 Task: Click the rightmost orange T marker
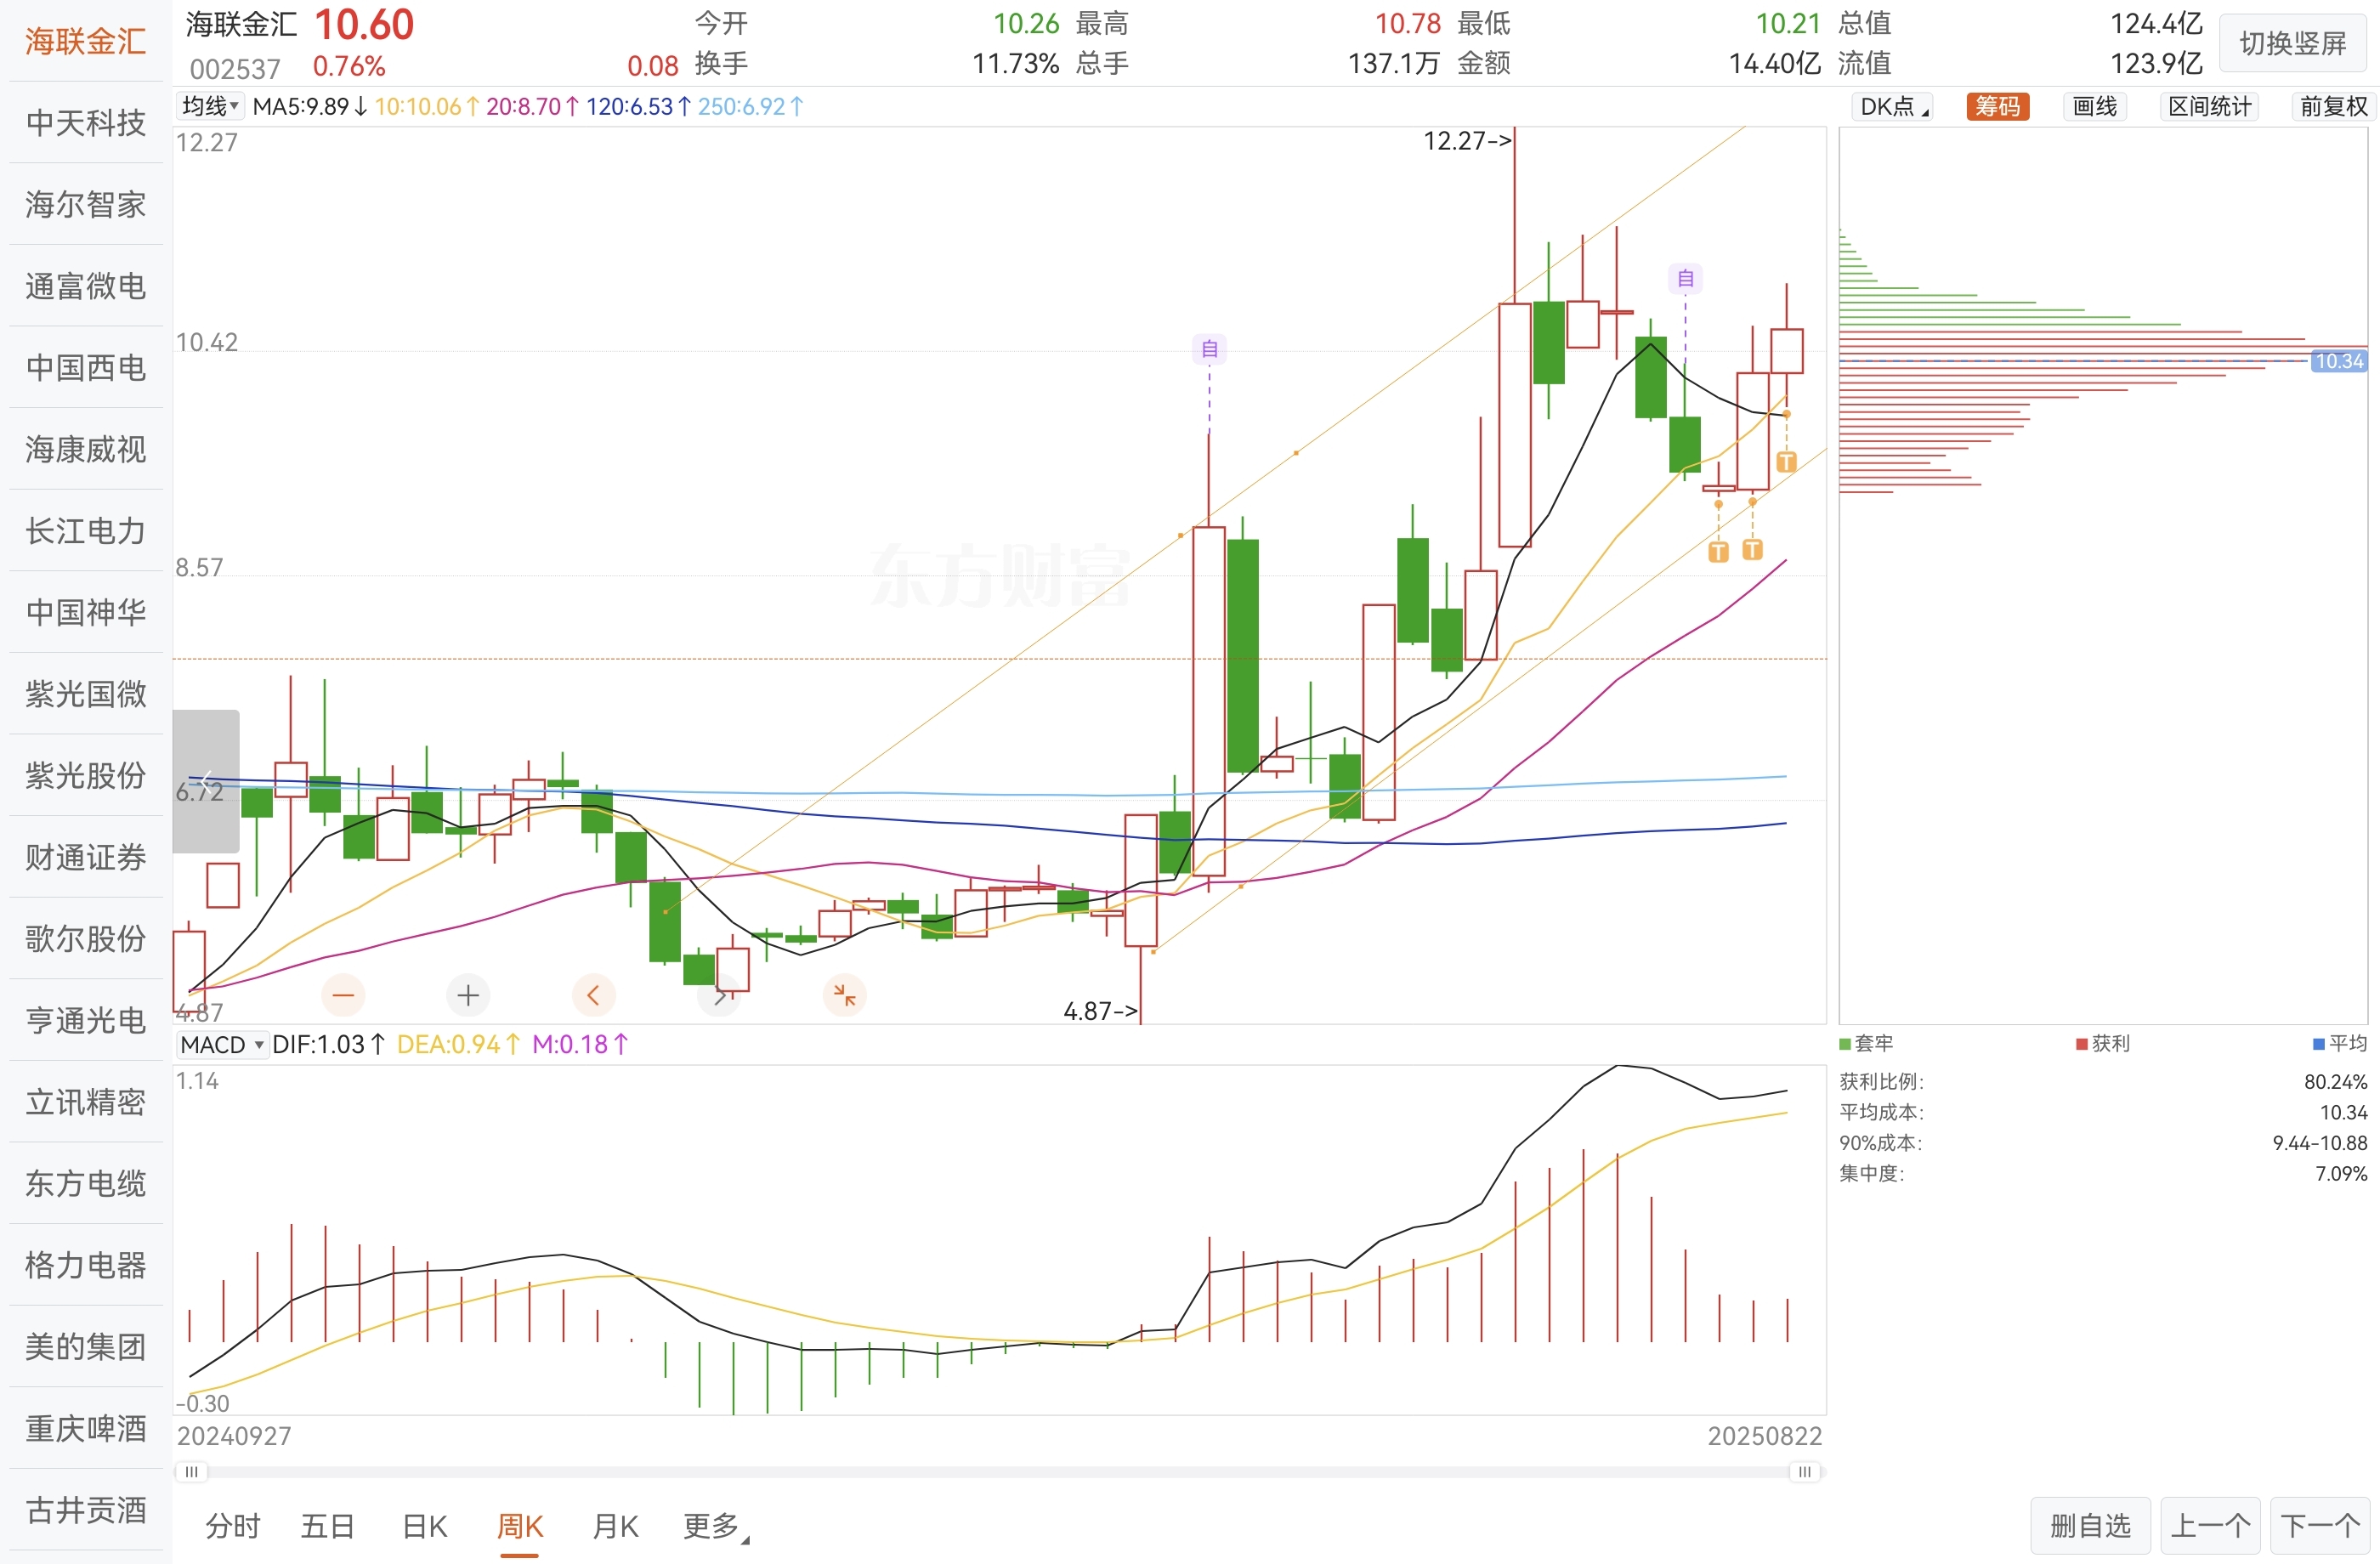pos(1786,462)
